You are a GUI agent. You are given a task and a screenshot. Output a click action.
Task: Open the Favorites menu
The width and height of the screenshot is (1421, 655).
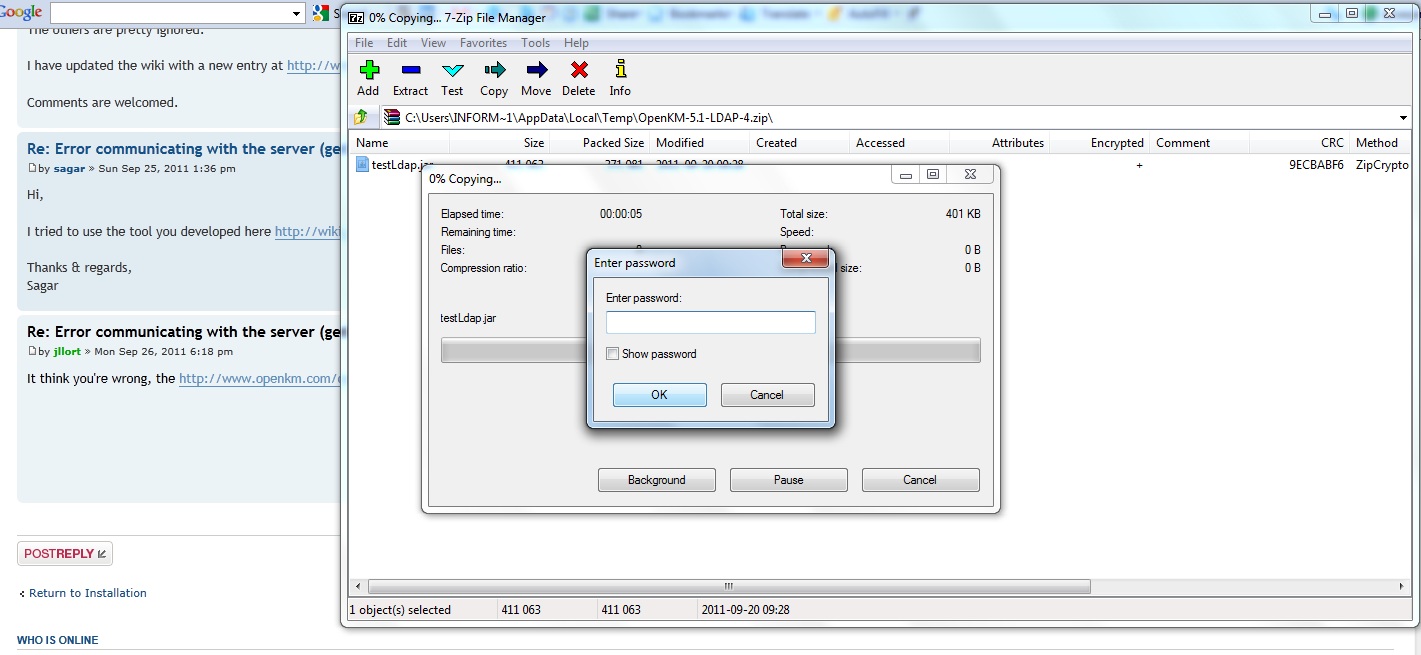484,43
